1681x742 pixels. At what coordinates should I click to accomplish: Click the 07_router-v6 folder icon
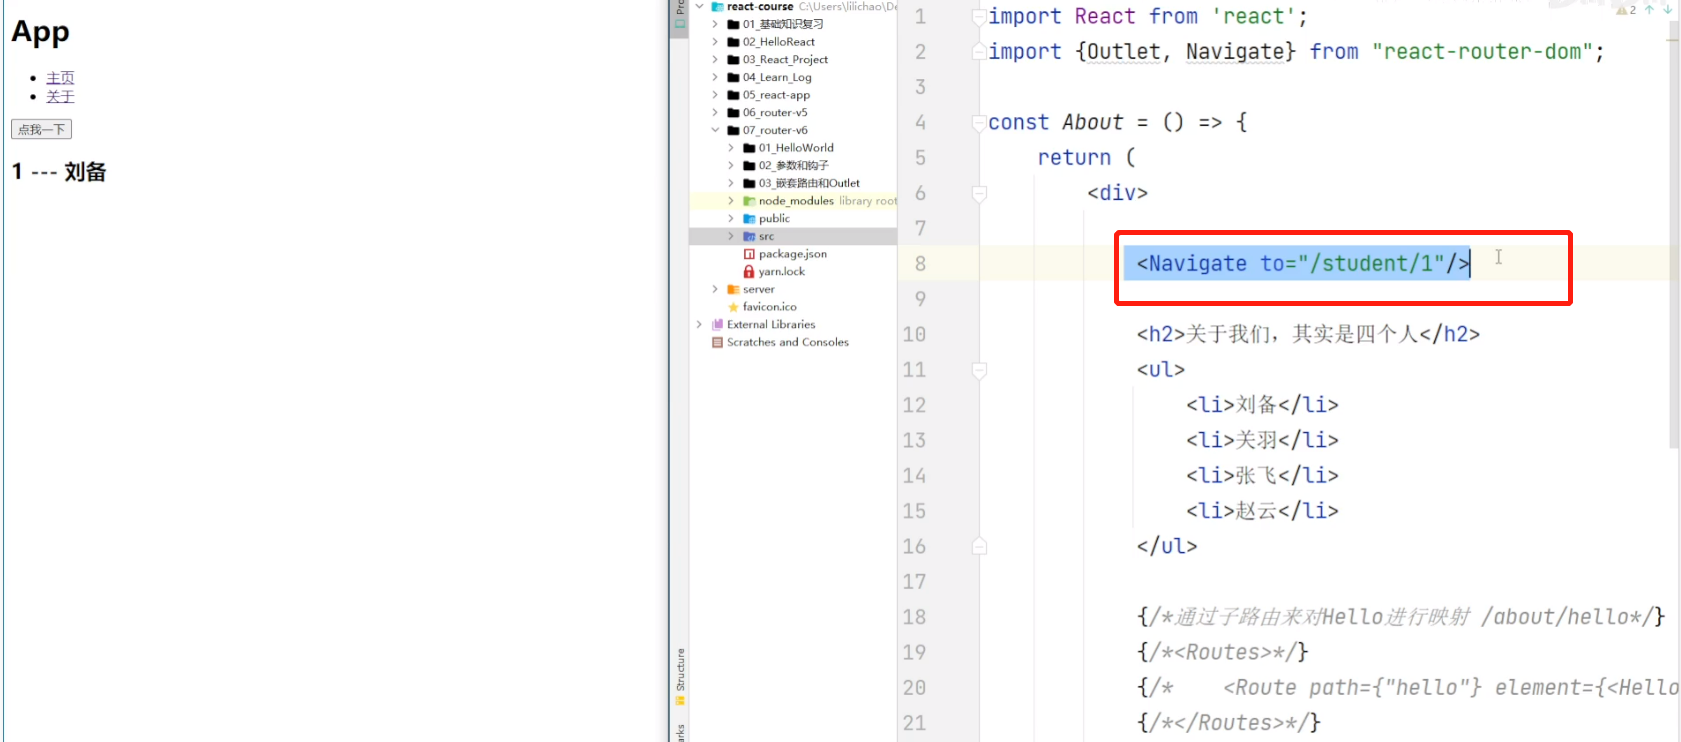coord(733,130)
